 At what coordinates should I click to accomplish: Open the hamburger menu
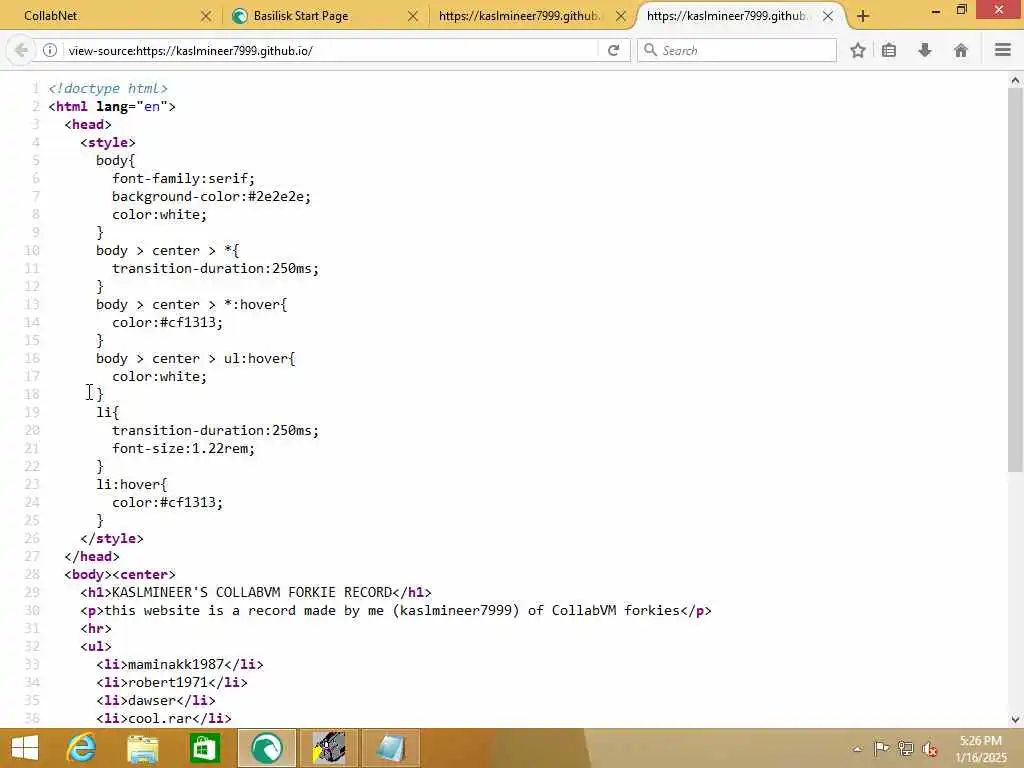(x=1003, y=50)
